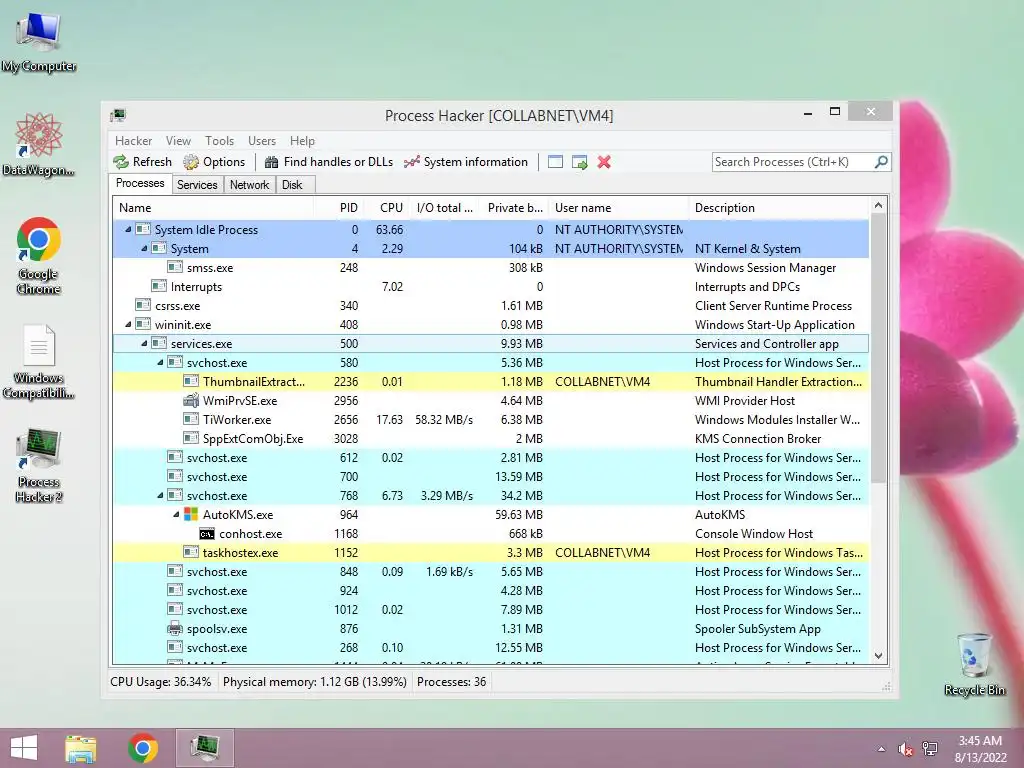Select the Google Chrome desktop shortcut
Screen dimensions: 1024x768
click(x=39, y=256)
